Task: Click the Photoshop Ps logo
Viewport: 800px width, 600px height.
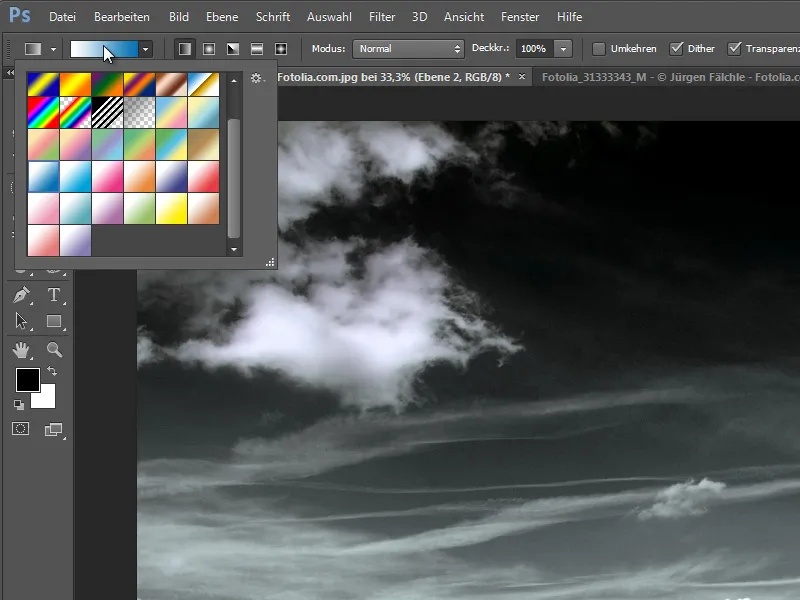Action: [x=20, y=15]
